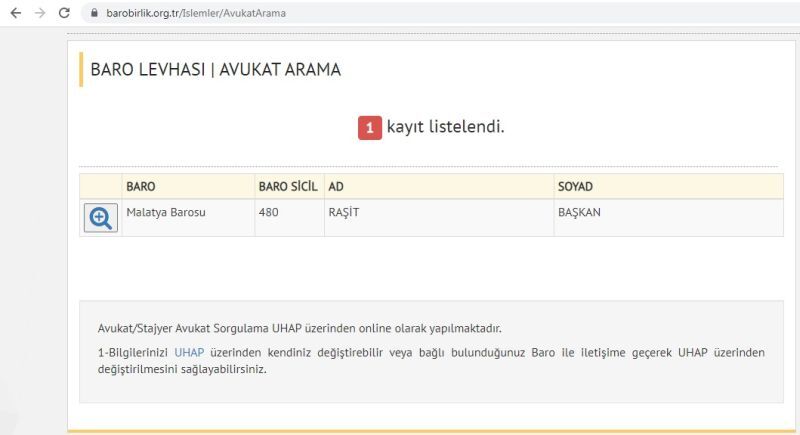This screenshot has height=435, width=800.
Task: Click the BARO SİCİL column header
Action: [289, 186]
